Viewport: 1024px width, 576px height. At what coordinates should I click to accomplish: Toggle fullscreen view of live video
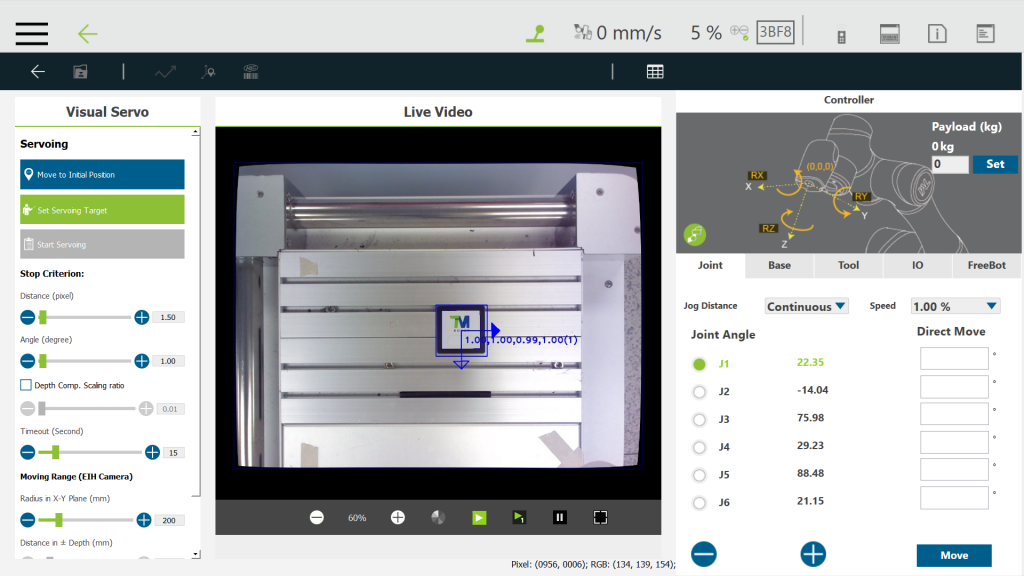600,517
